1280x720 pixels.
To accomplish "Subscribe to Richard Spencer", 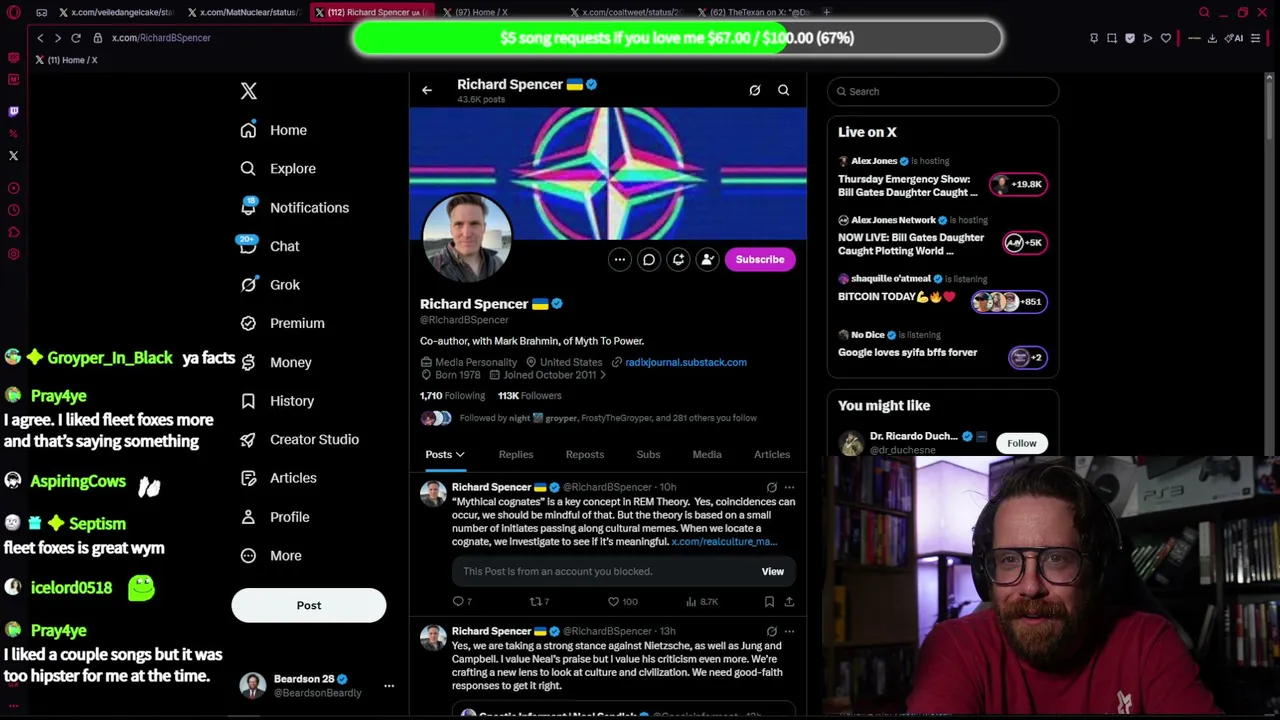I will click(x=760, y=260).
